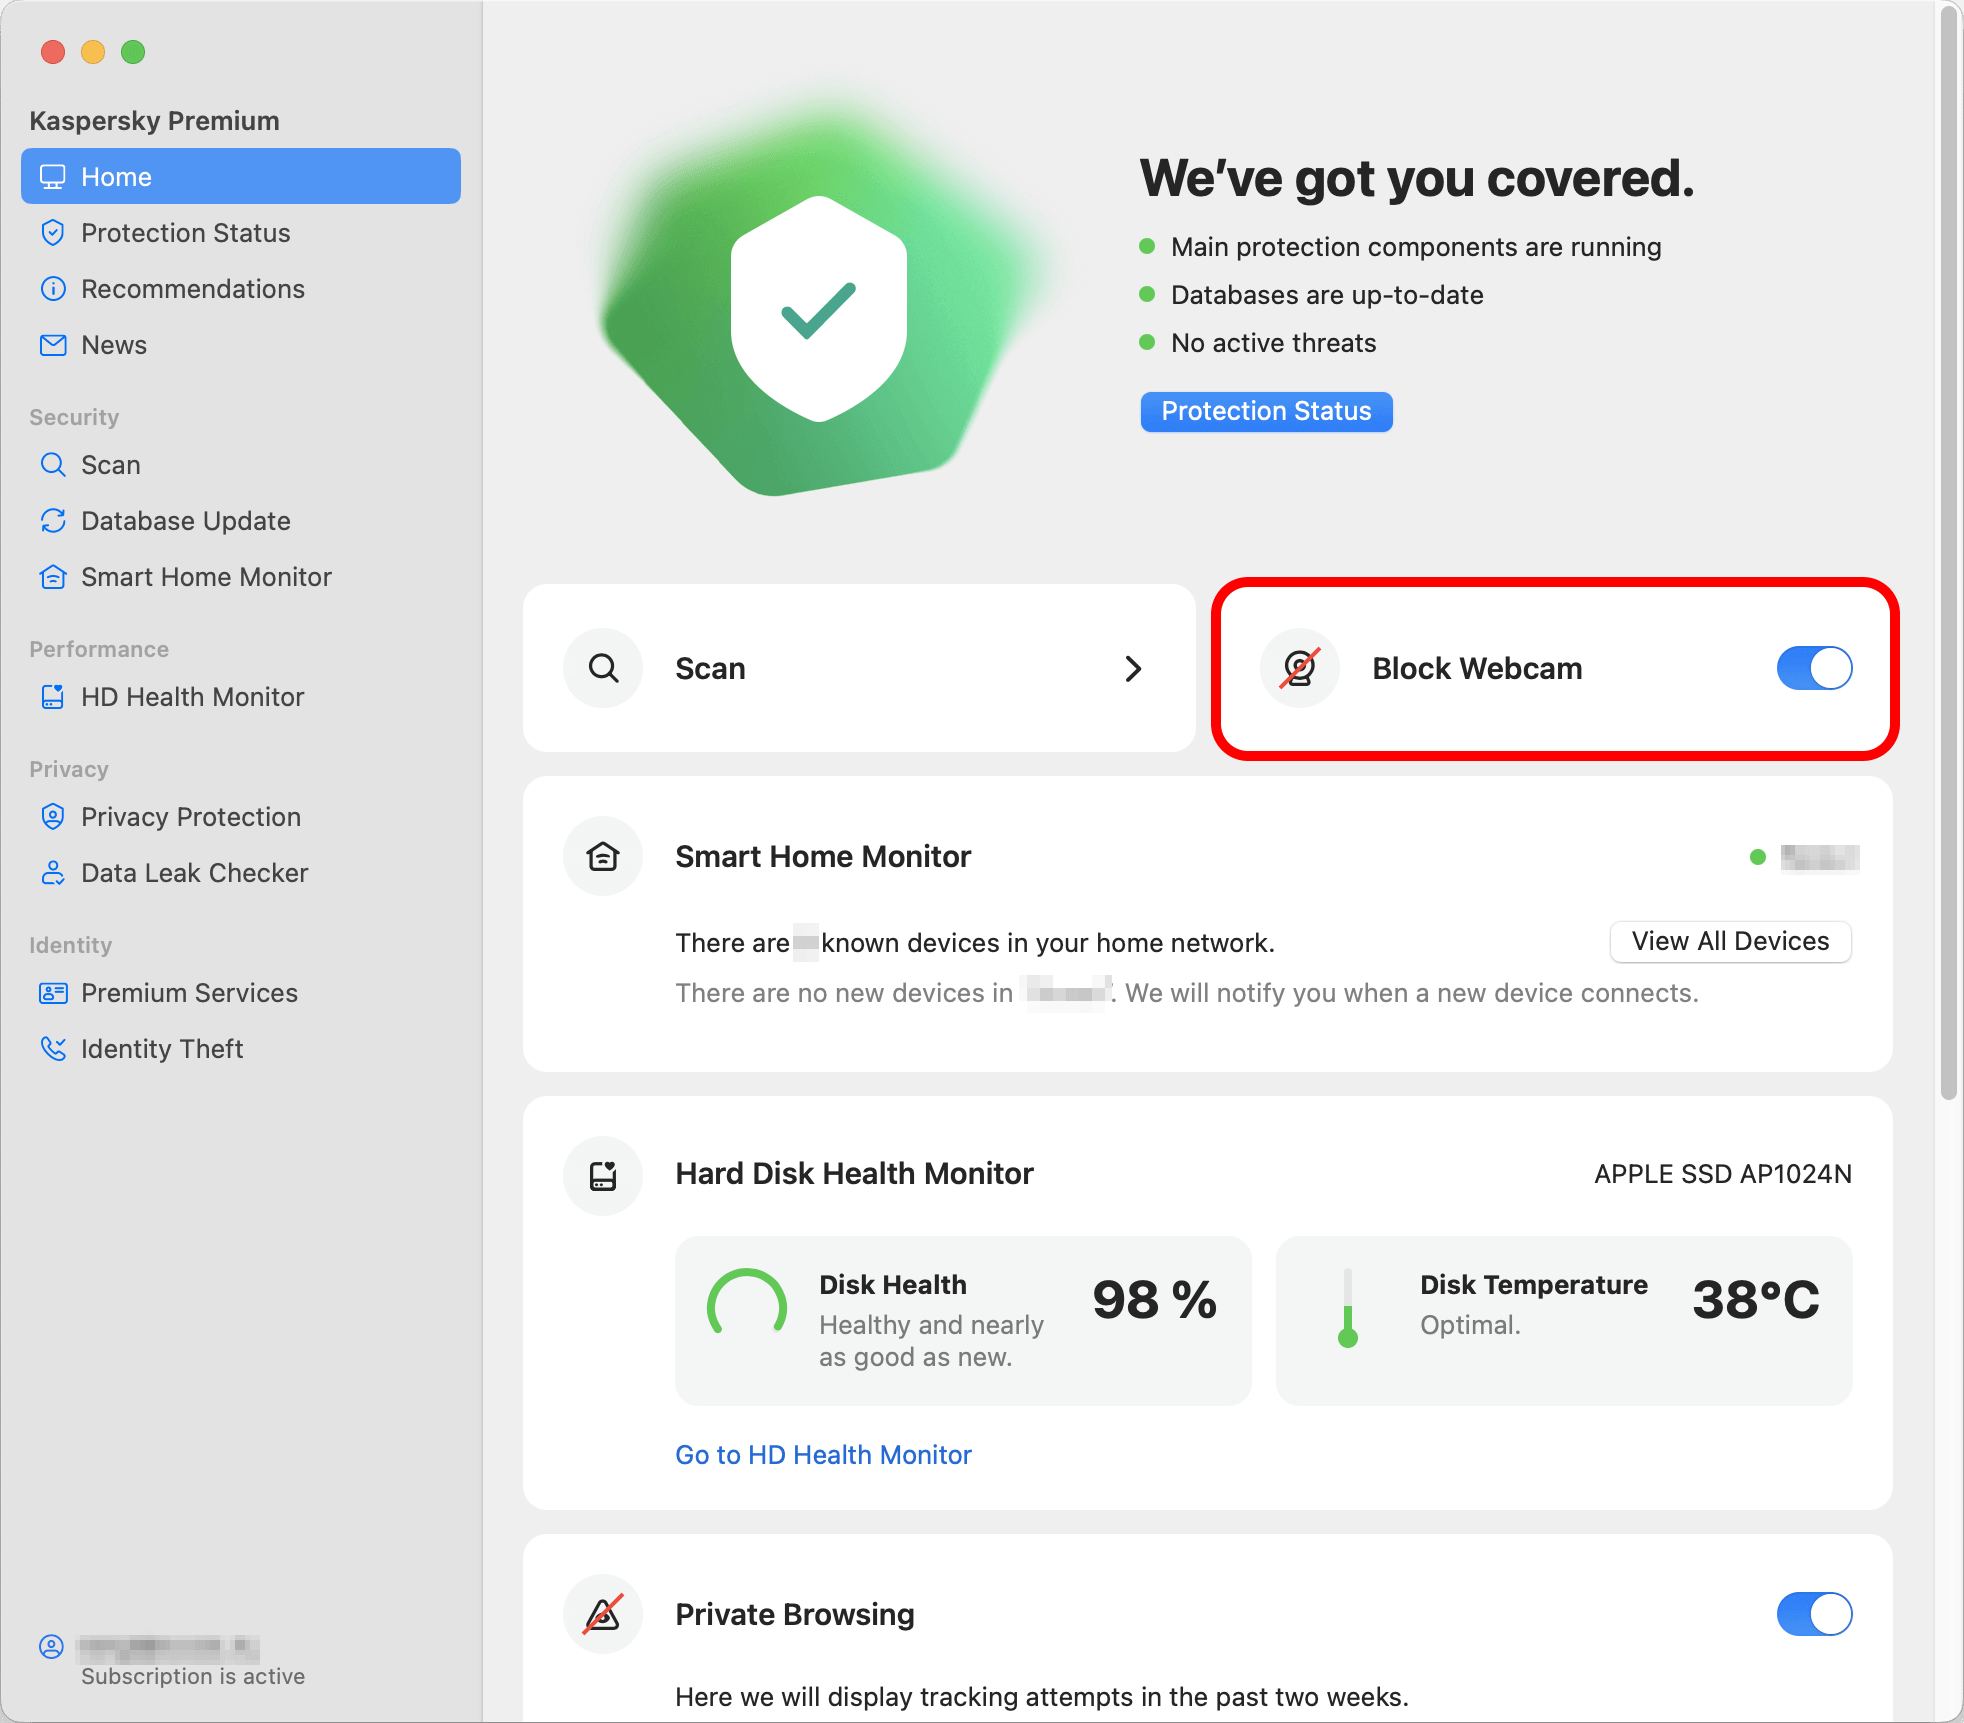Click the large green shield checkmark graphic
The image size is (1964, 1723).
point(820,308)
